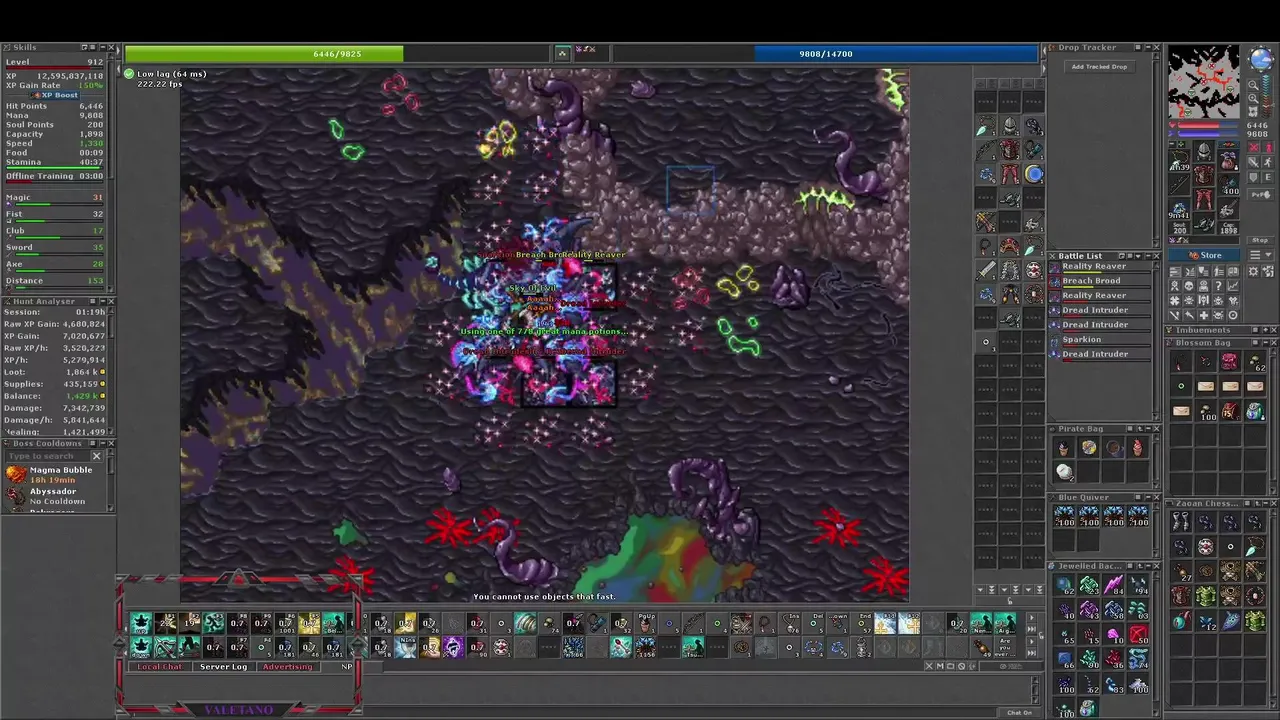
Task: Switch to the Server Log tab
Action: [x=223, y=666]
